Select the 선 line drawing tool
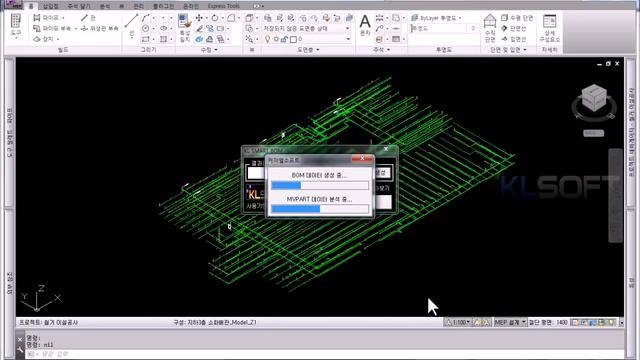 tap(131, 25)
